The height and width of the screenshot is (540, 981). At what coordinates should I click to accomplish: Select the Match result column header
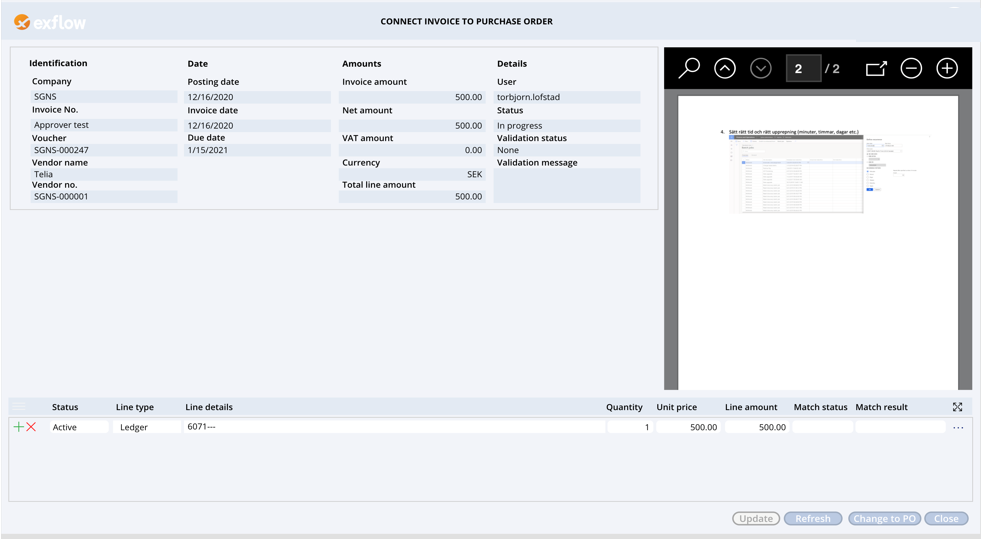882,407
